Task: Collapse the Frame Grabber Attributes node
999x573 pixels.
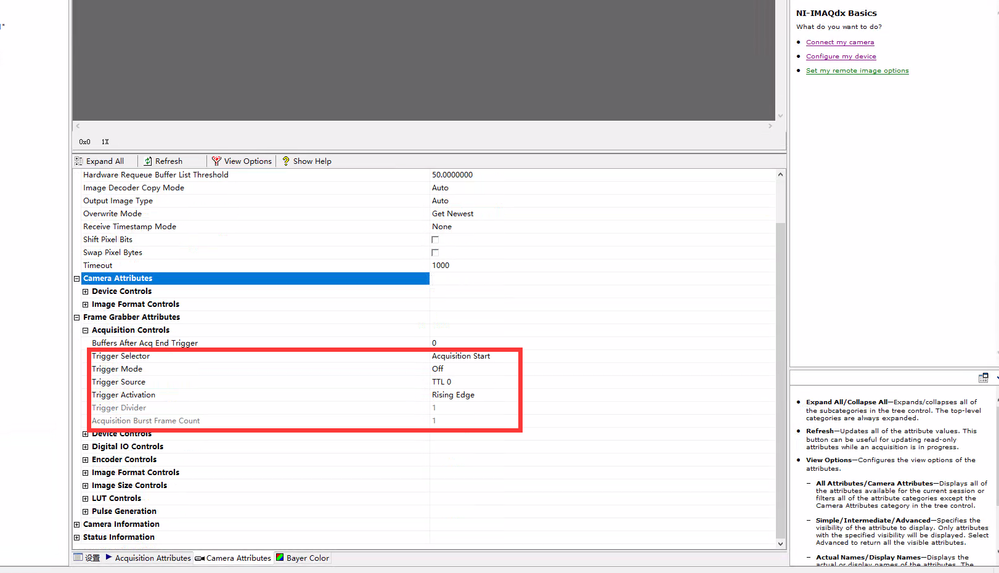Action: (x=77, y=317)
